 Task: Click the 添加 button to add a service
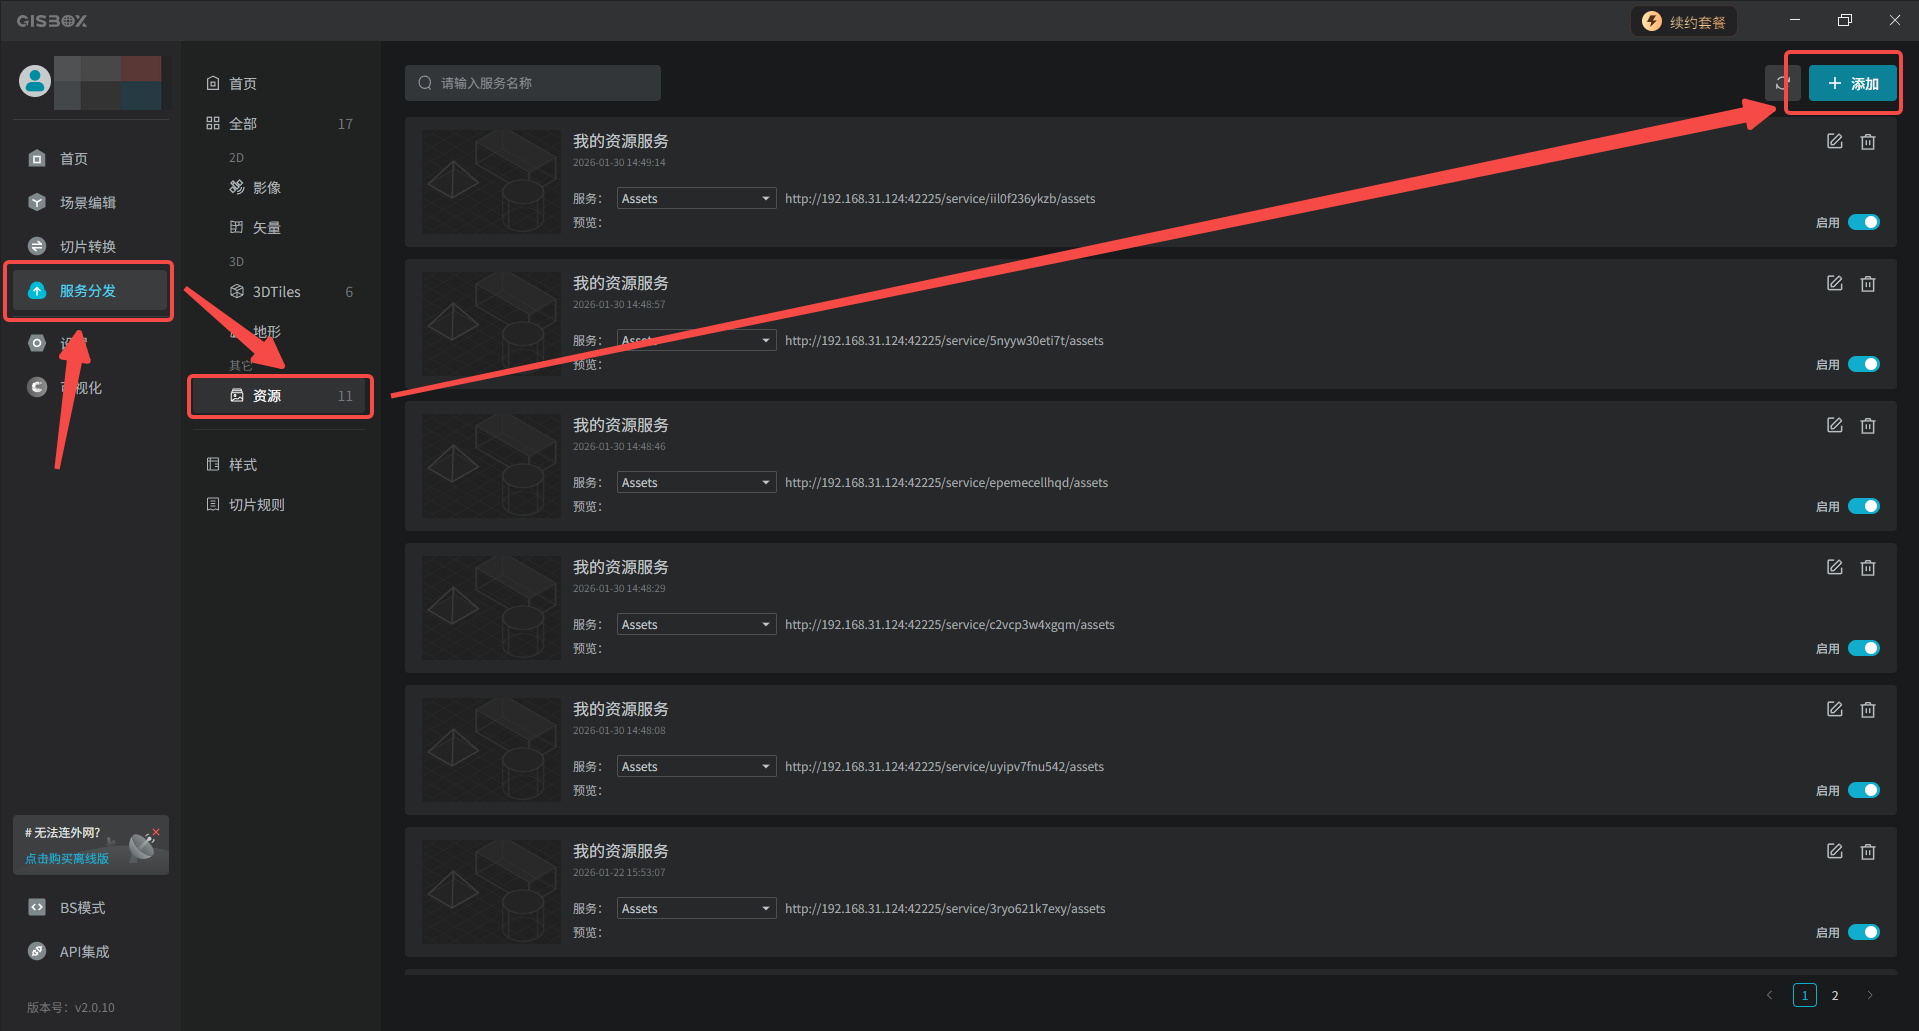pos(1852,84)
